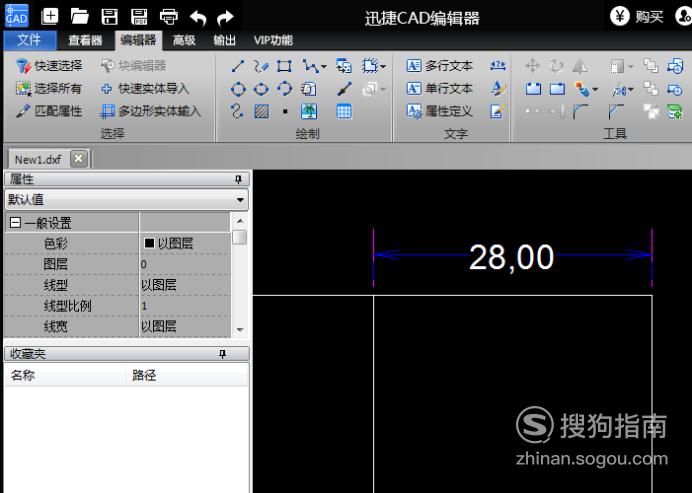The width and height of the screenshot is (692, 493).
Task: Click the properties scrollbar down arrow
Action: tap(240, 330)
